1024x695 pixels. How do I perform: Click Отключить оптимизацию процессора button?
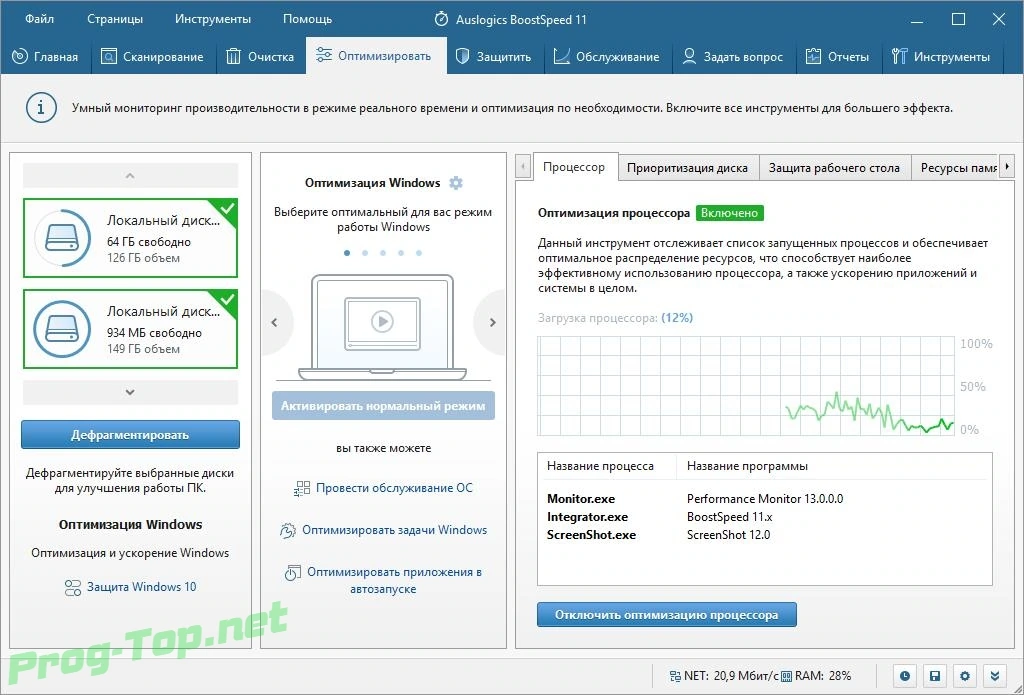pyautogui.click(x=667, y=615)
